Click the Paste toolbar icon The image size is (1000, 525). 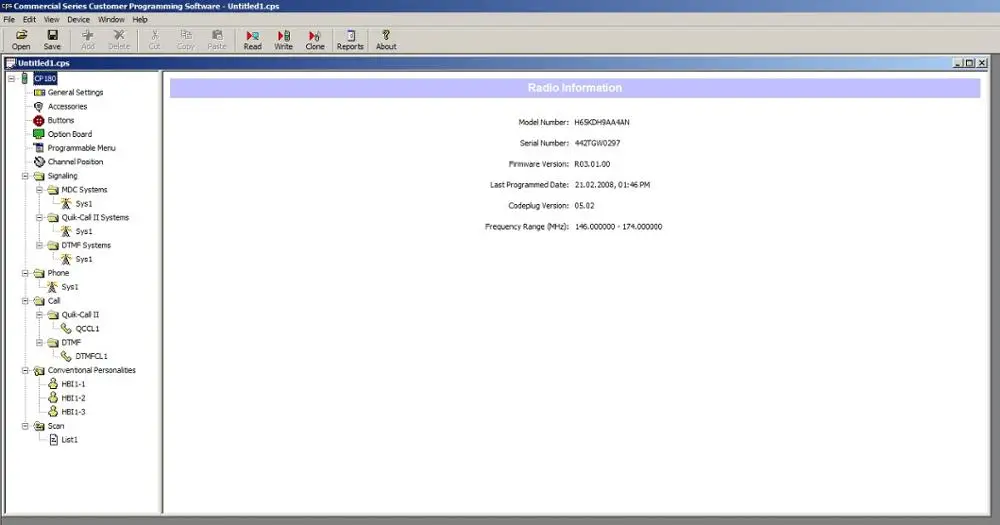tap(217, 35)
